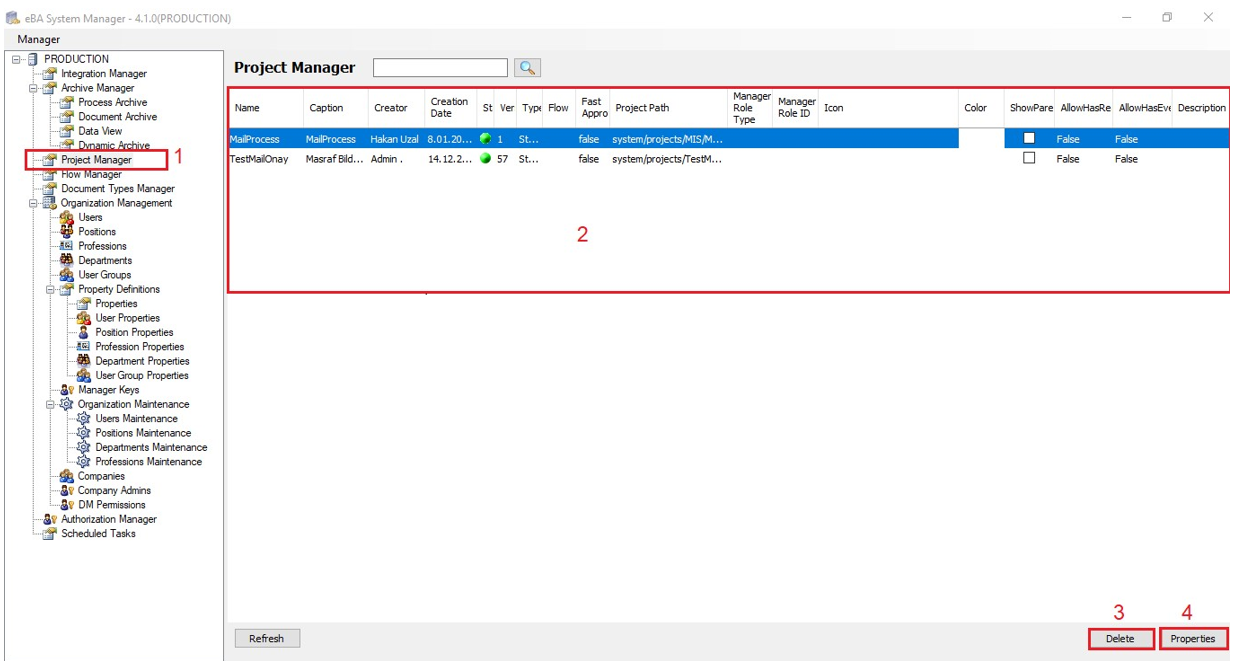The width and height of the screenshot is (1238, 661).
Task: Sort by the Caption column header
Action: pyautogui.click(x=335, y=108)
